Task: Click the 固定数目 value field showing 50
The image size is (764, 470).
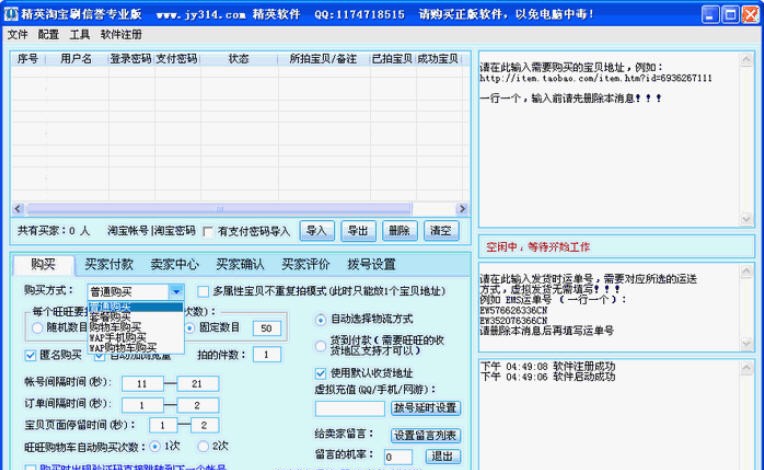Action: point(267,328)
